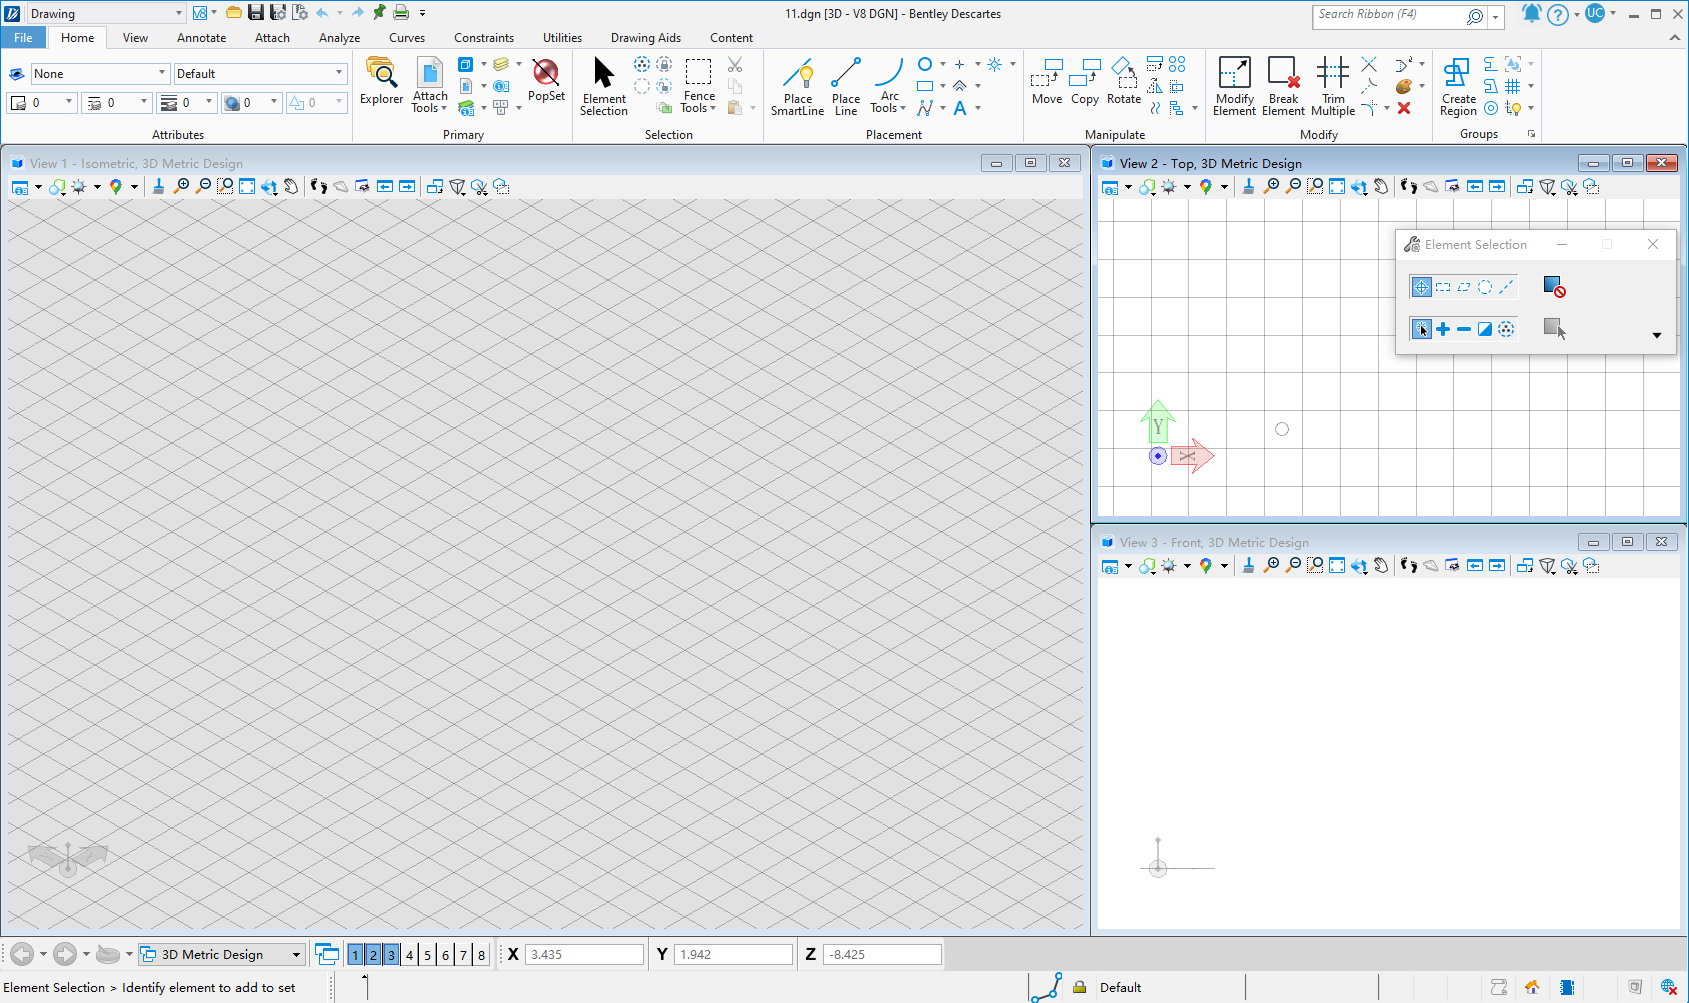Screen dimensions: 1689x1003
Task: Click the X coordinate input field
Action: coord(584,955)
